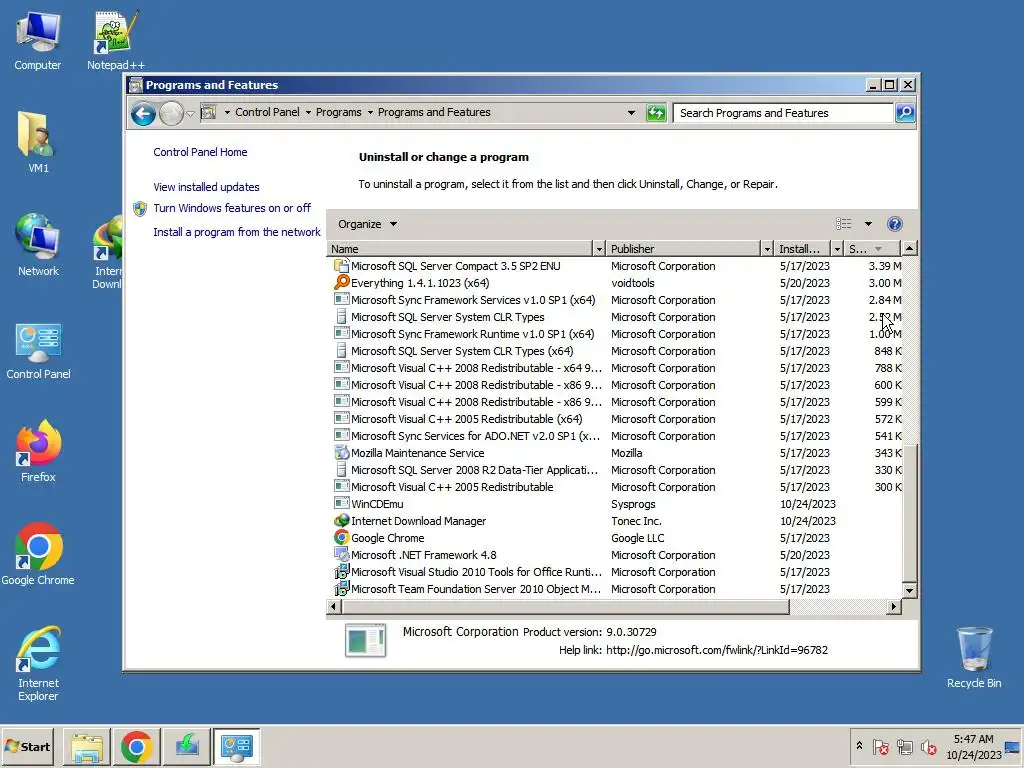Viewport: 1024px width, 768px height.
Task: Click the Internet Download Manager taskbar icon
Action: coord(187,746)
